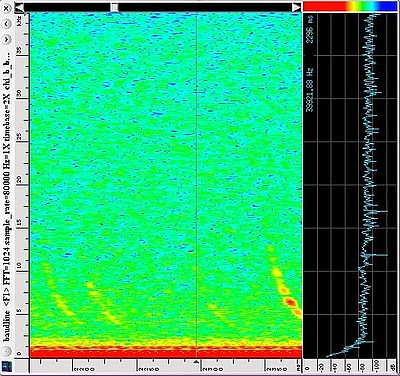The height and width of the screenshot is (376, 400).
Task: Click the 2296 ms readout in spectrum panel
Action: point(310,29)
